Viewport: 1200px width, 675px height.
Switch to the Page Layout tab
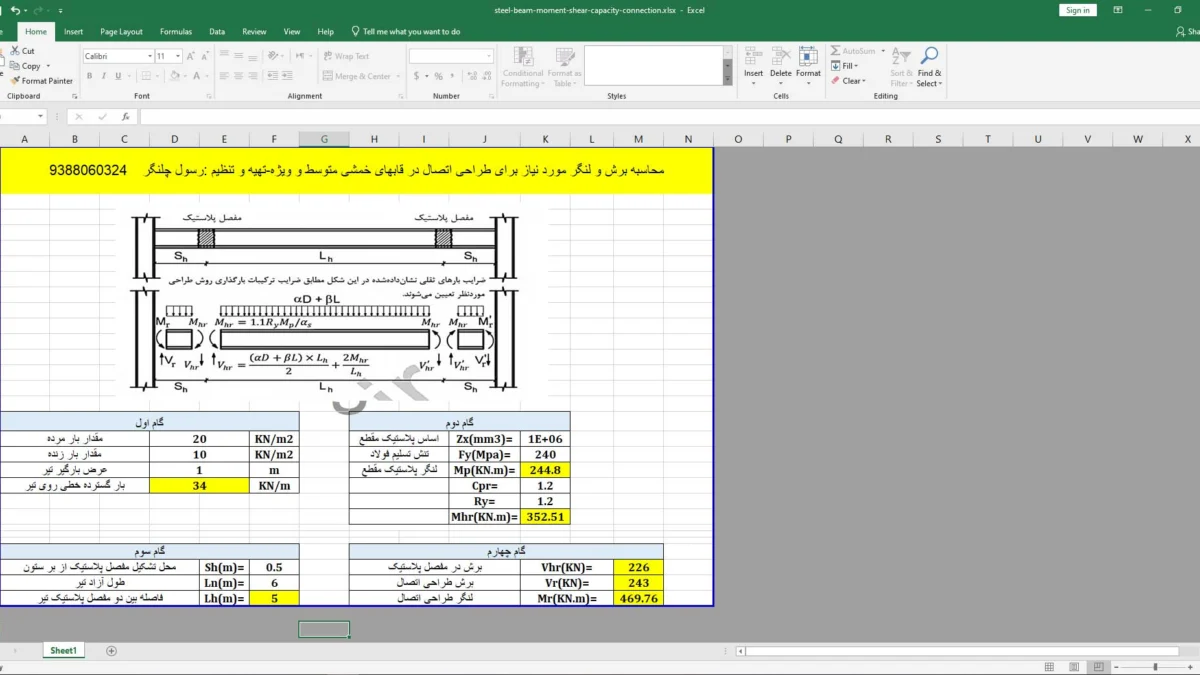pos(121,32)
